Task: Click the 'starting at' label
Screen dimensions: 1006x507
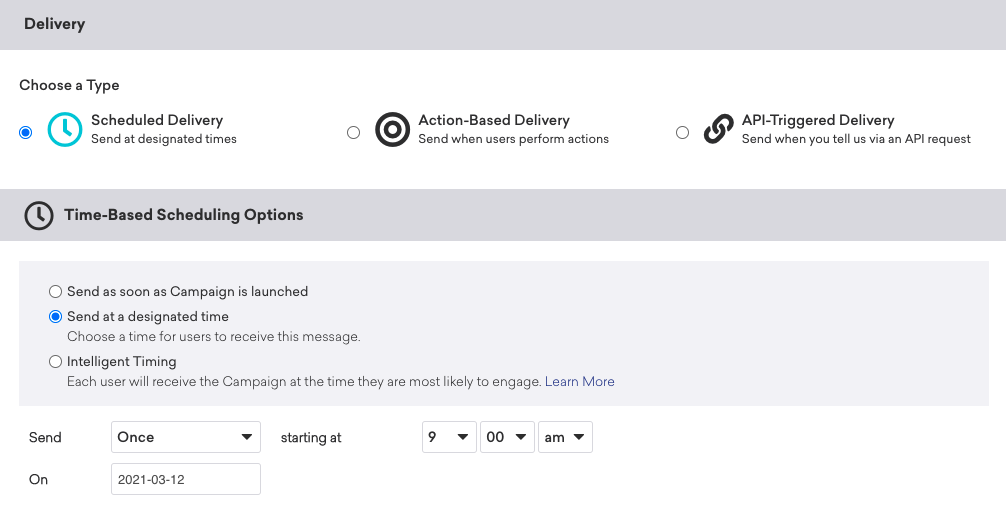Action: [311, 438]
